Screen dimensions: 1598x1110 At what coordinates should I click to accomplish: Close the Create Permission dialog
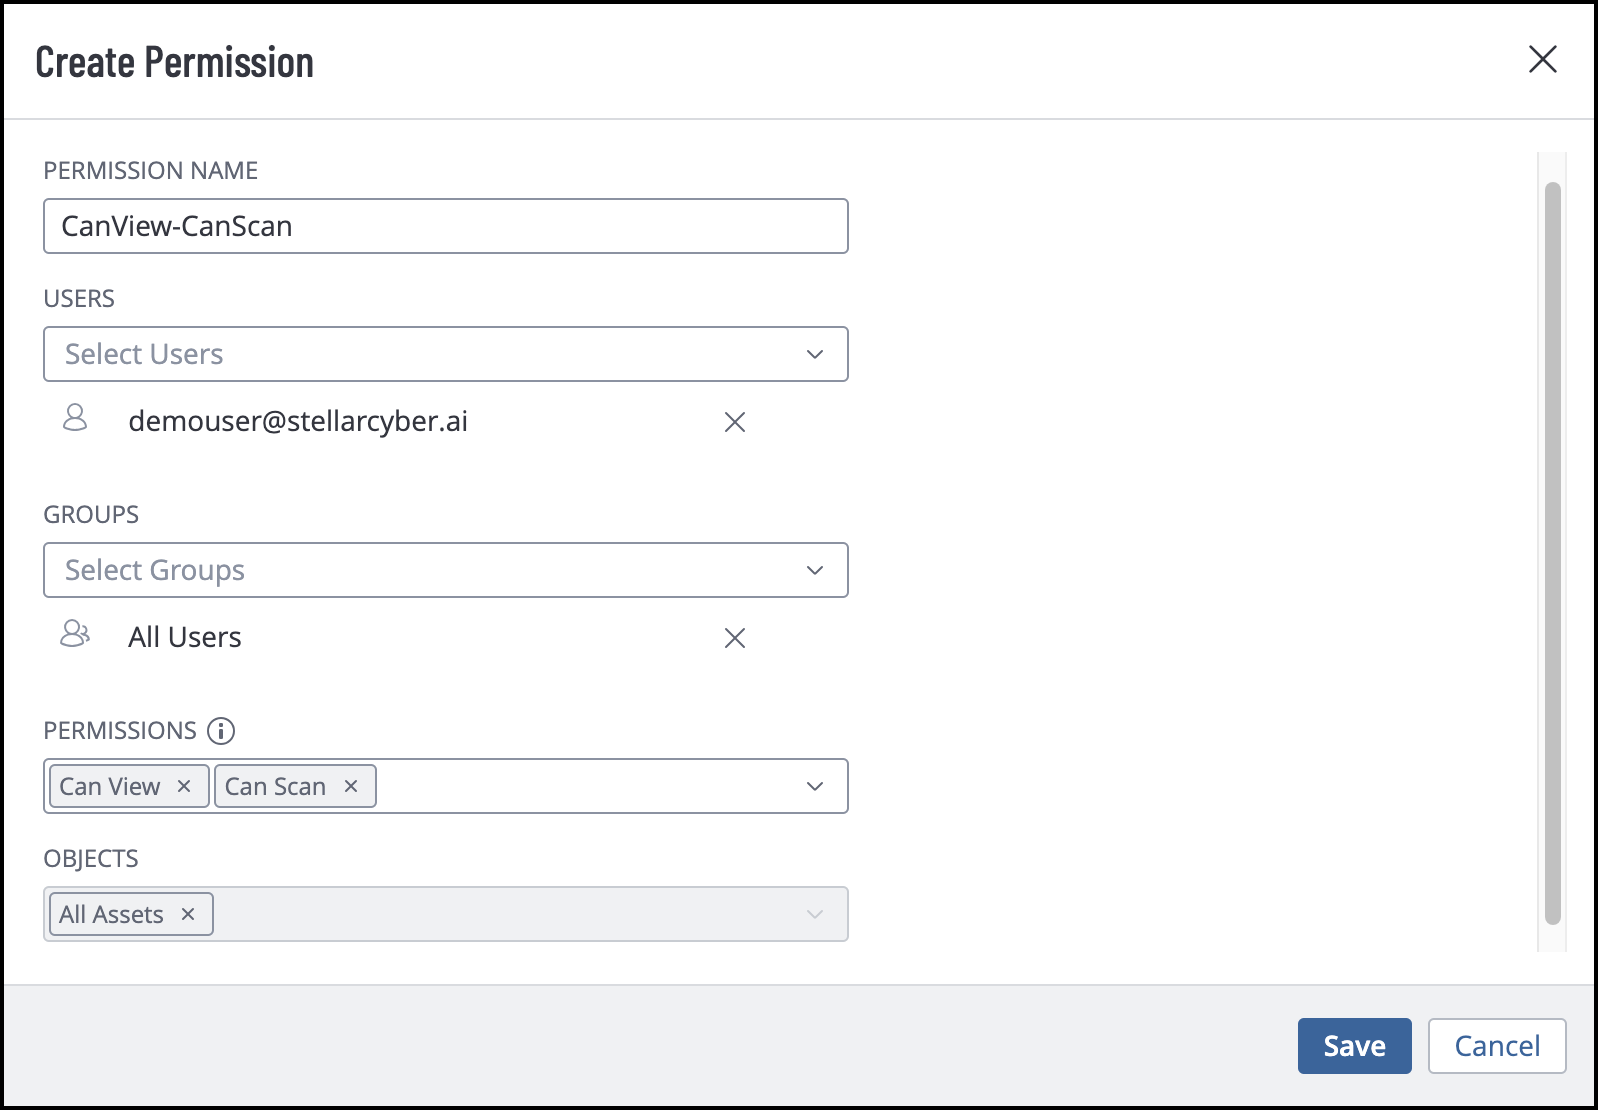[x=1543, y=59]
